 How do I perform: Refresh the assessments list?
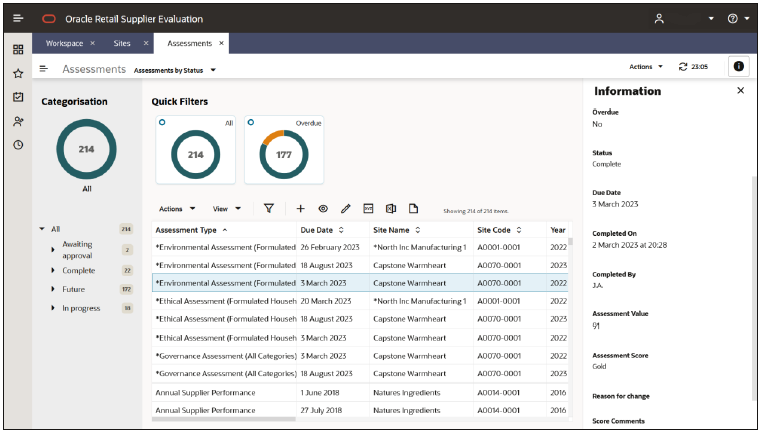tap(683, 67)
